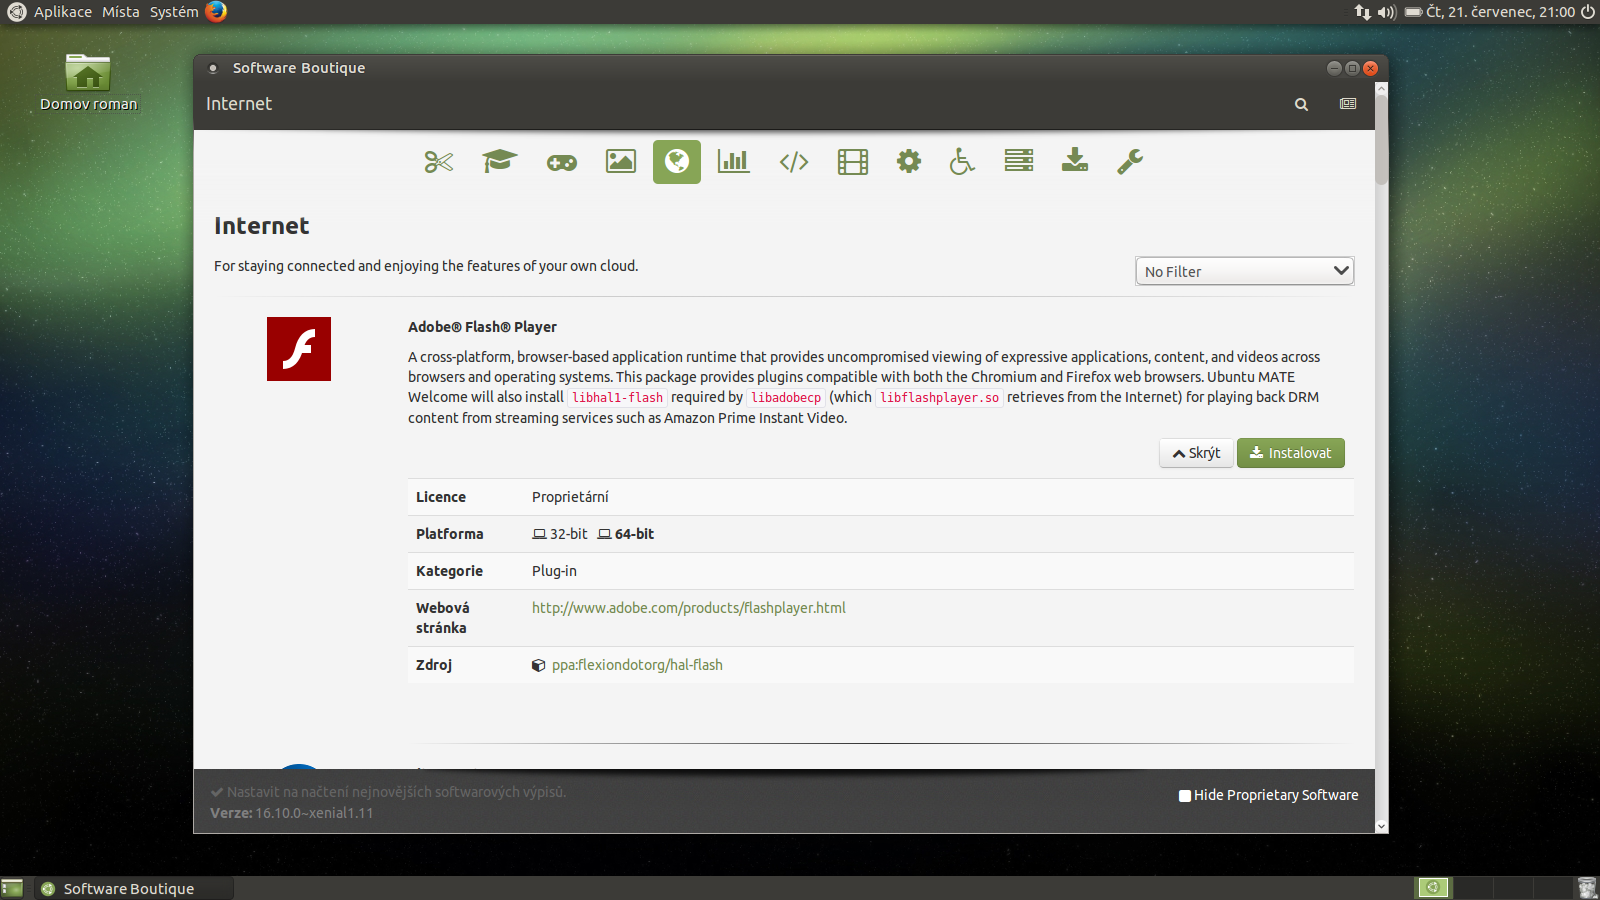Switch to the Development category

(x=793, y=161)
